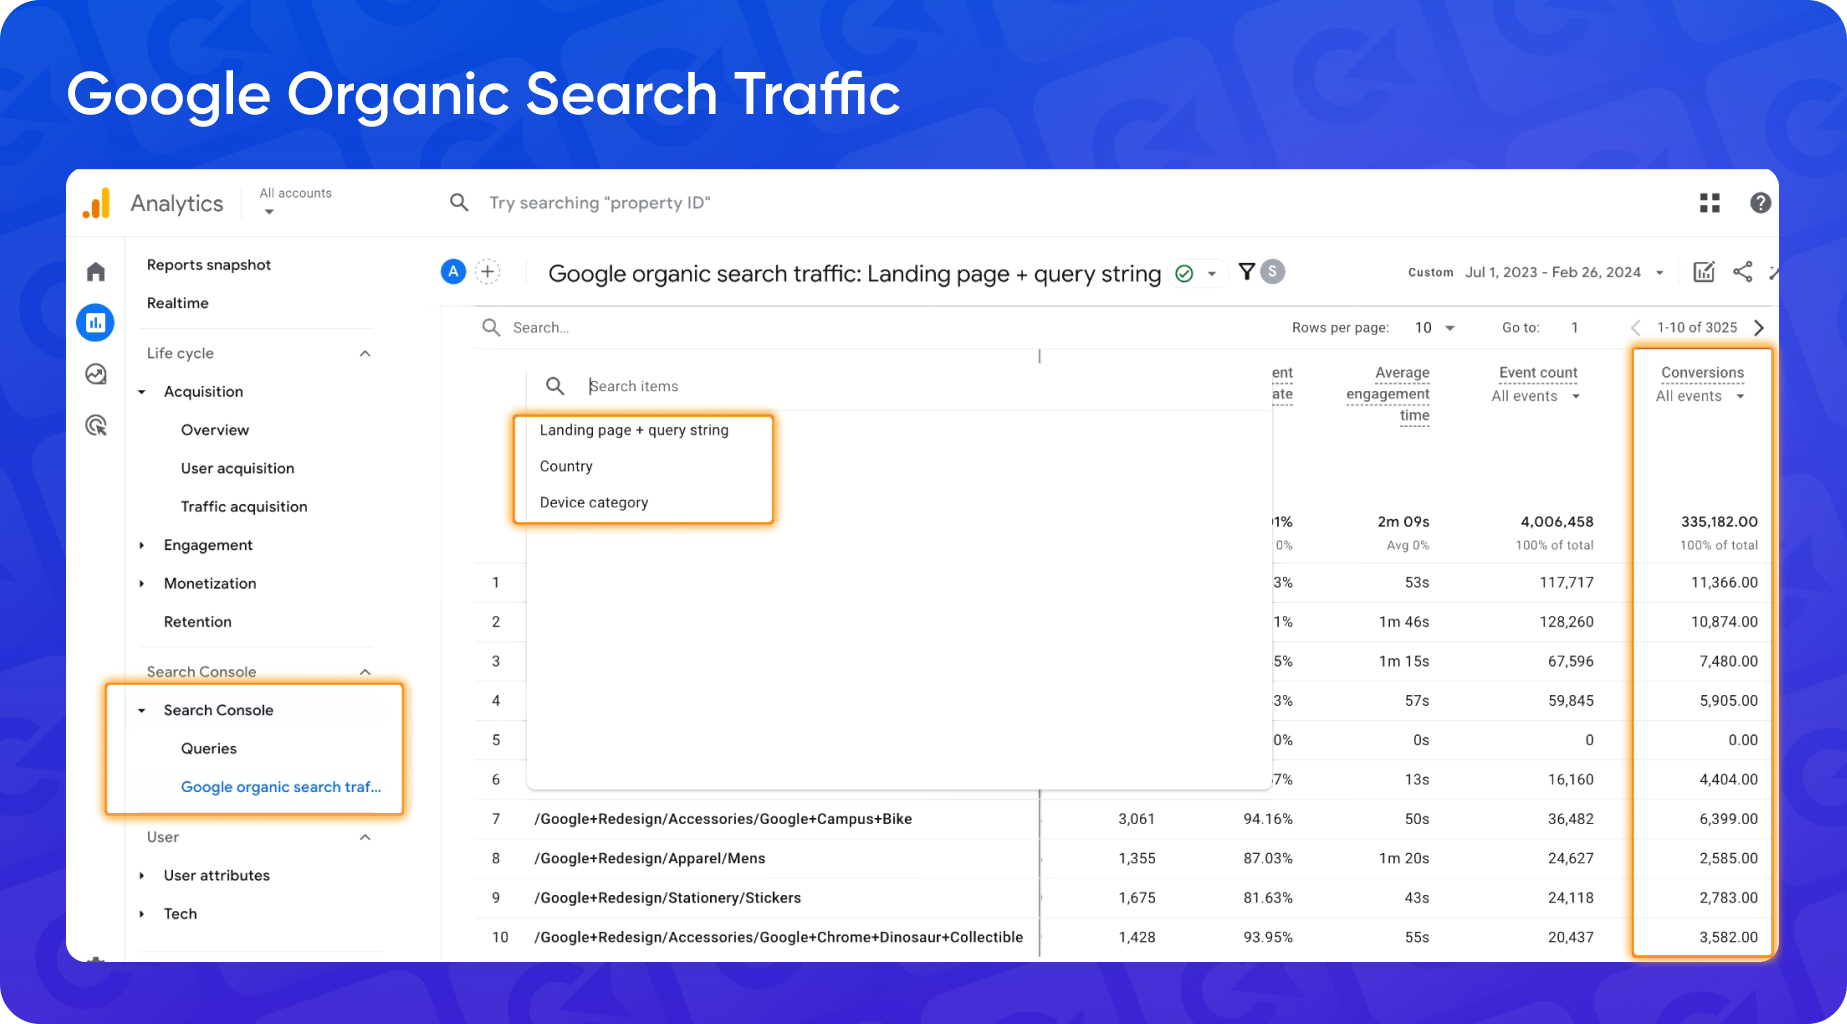Click the filter icon next to the report title

[1245, 271]
